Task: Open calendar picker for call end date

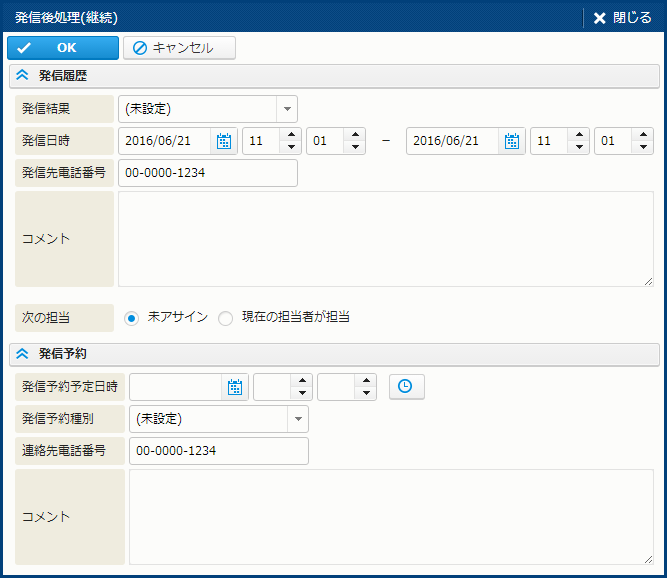Action: click(x=512, y=142)
